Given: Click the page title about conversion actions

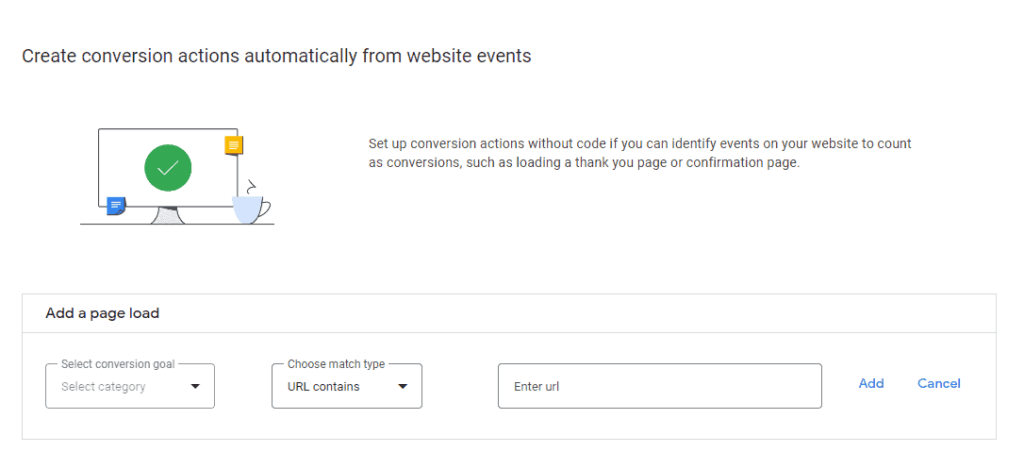Looking at the screenshot, I should 276,56.
